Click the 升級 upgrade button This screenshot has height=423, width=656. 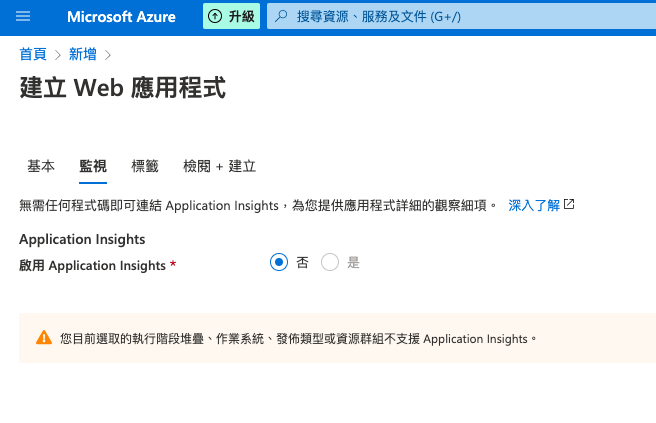pyautogui.click(x=231, y=16)
